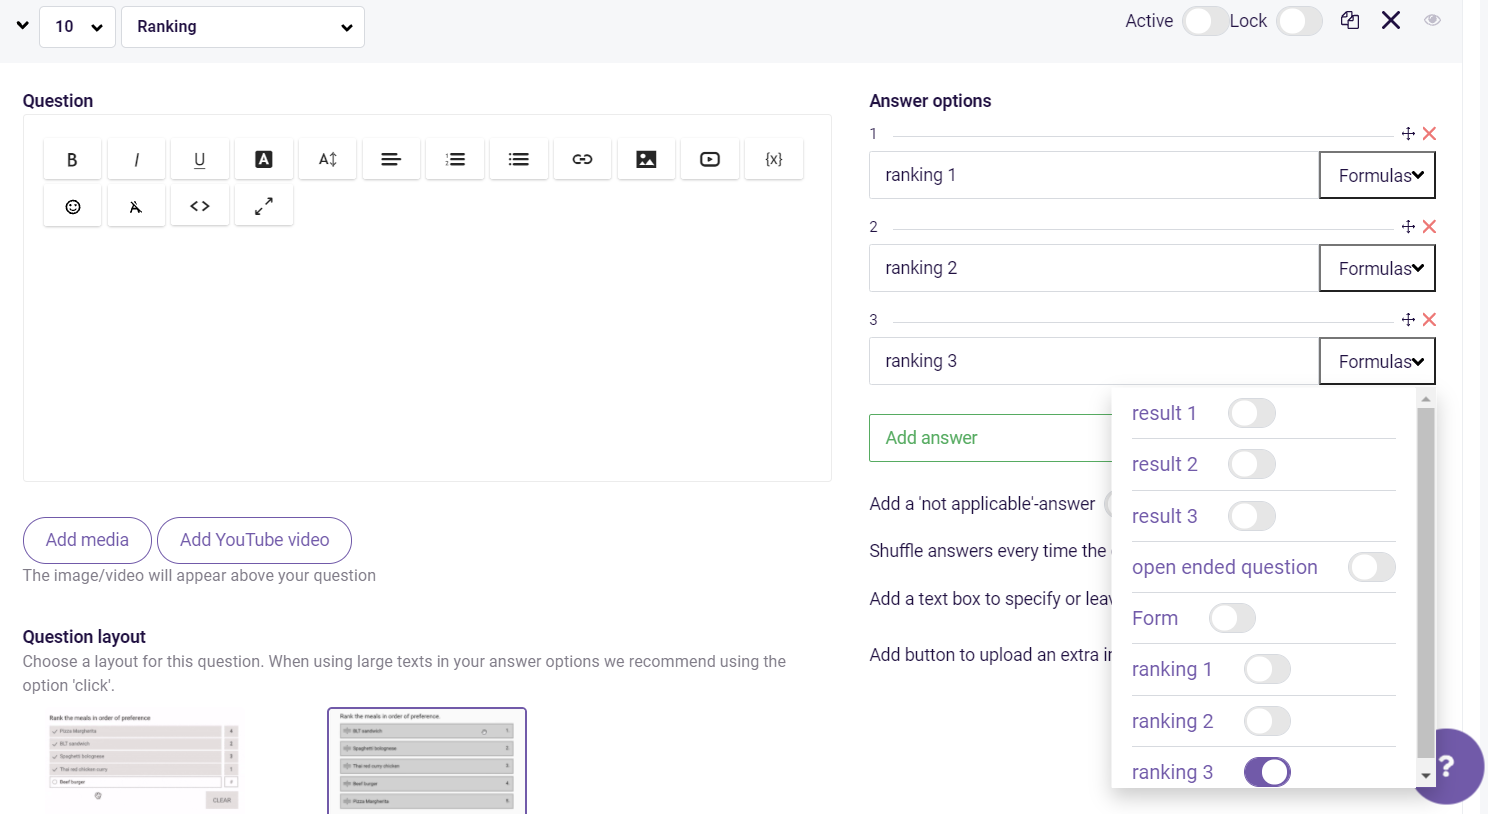Viewport: 1488px width, 814px height.
Task: Insert an image into the question
Action: 646,158
